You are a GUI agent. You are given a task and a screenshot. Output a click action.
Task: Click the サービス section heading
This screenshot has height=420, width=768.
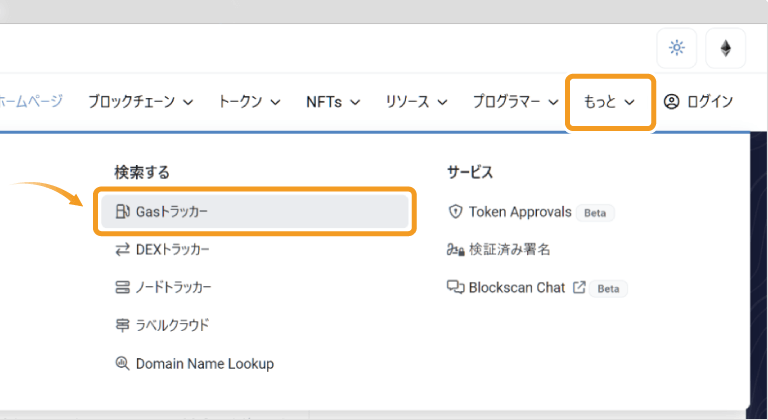(470, 173)
